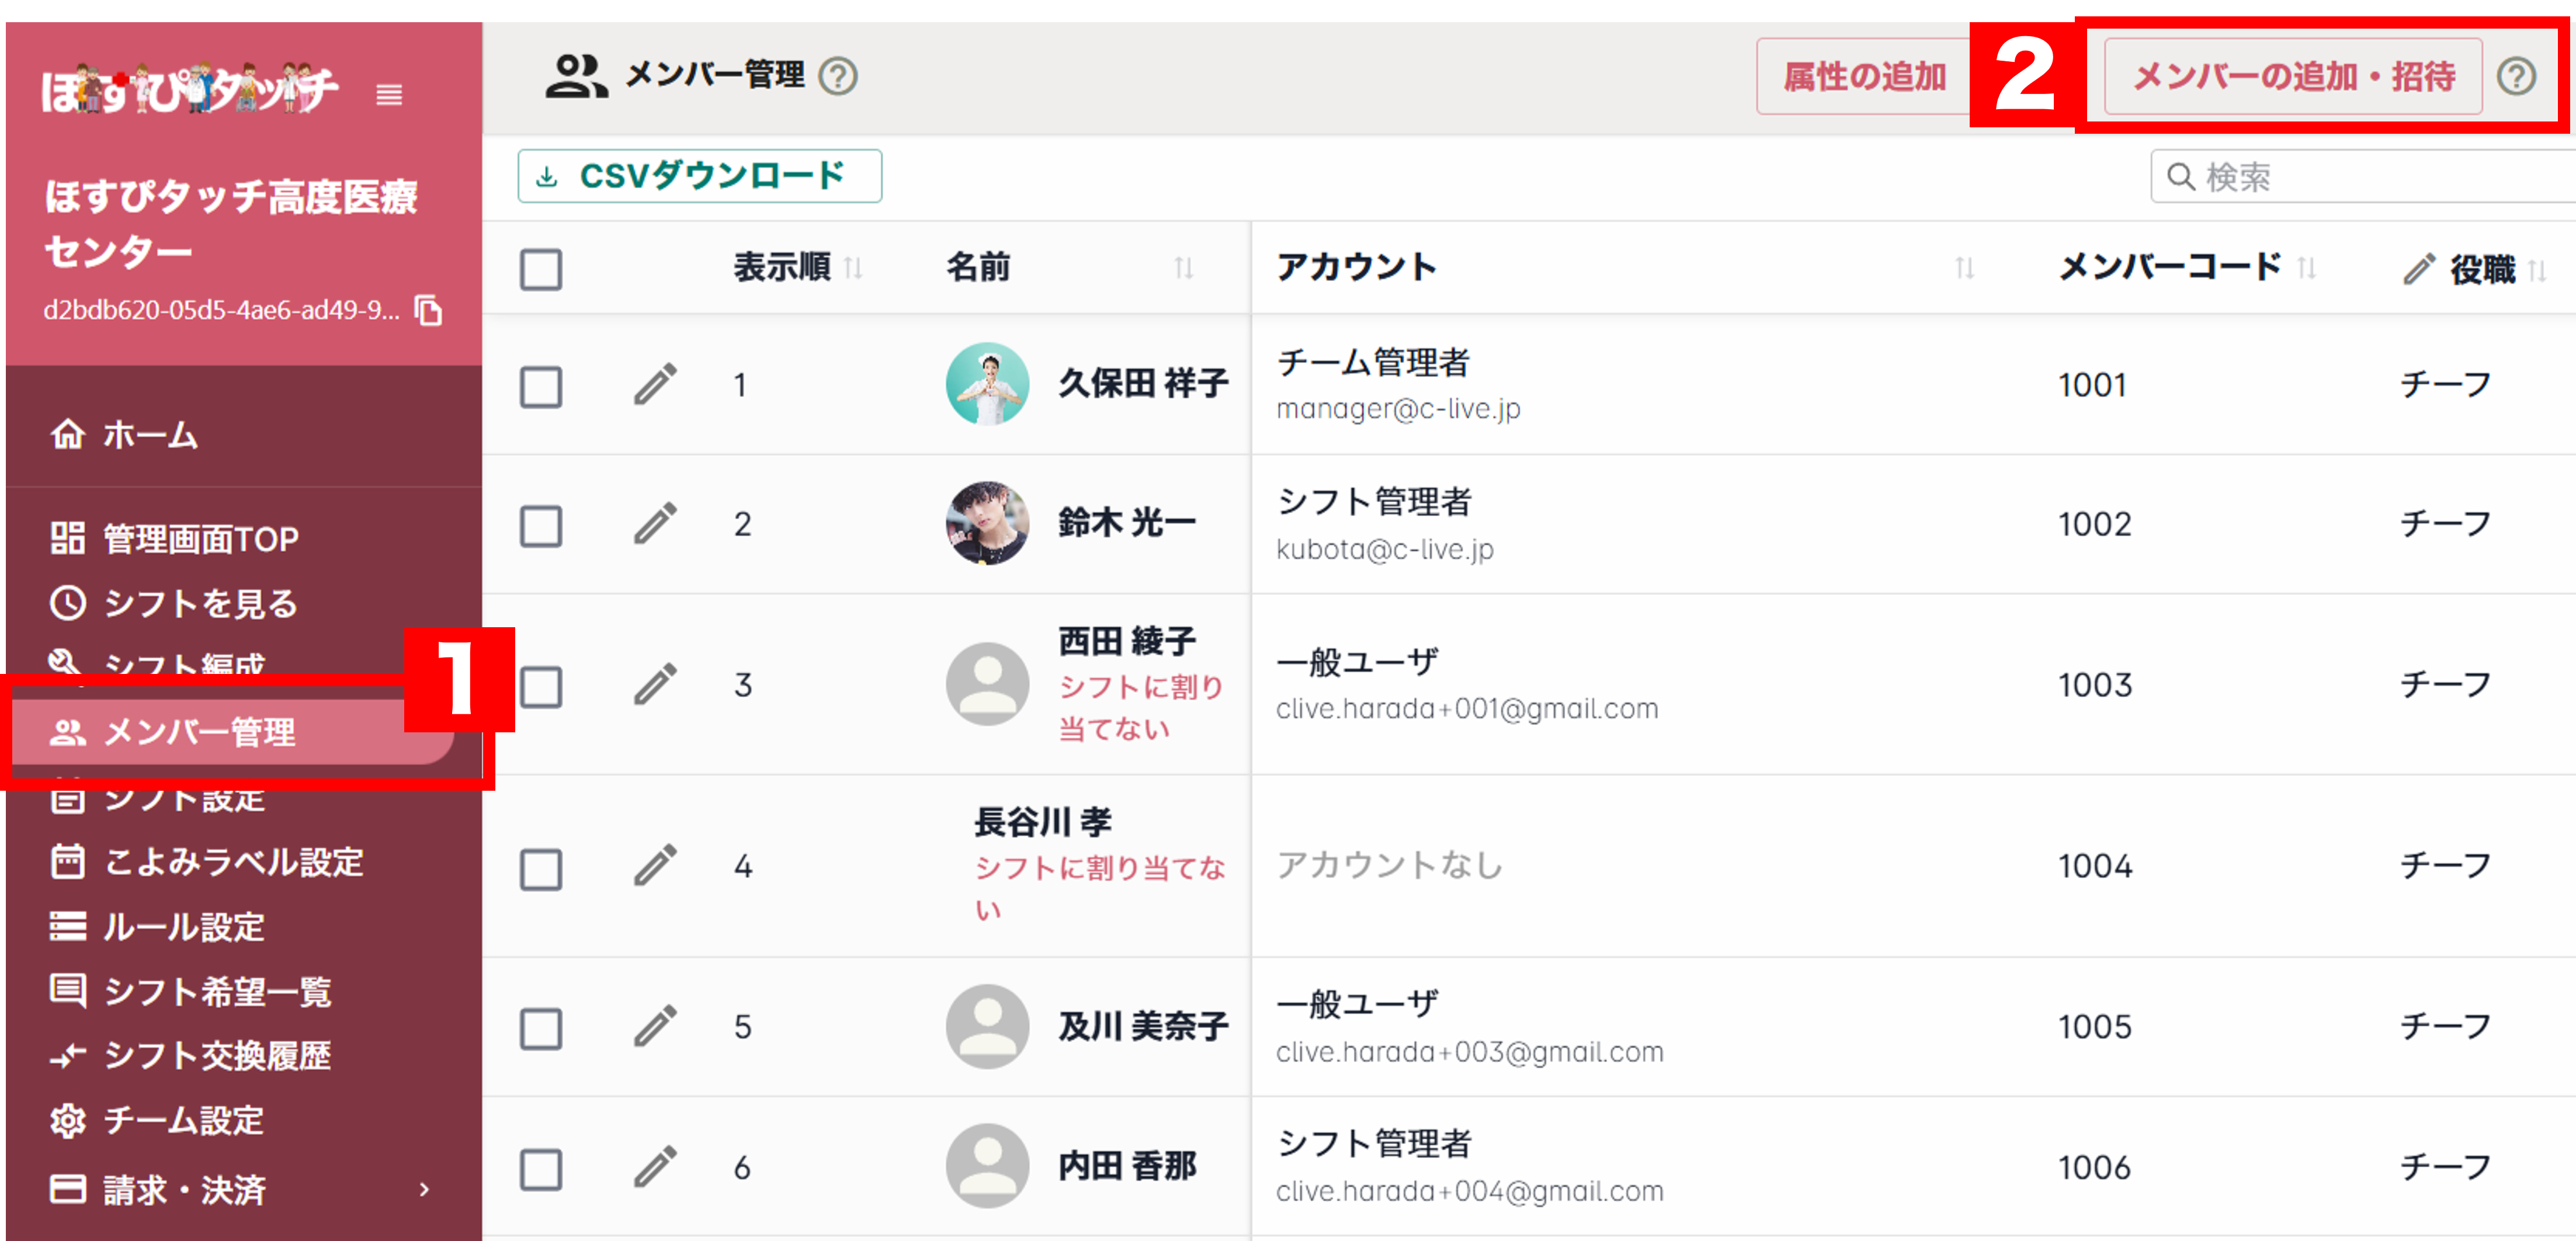Screen dimensions: 2576x1241
Task: Click the pencil icon to edit 久保田 祥子
Action: tap(655, 385)
